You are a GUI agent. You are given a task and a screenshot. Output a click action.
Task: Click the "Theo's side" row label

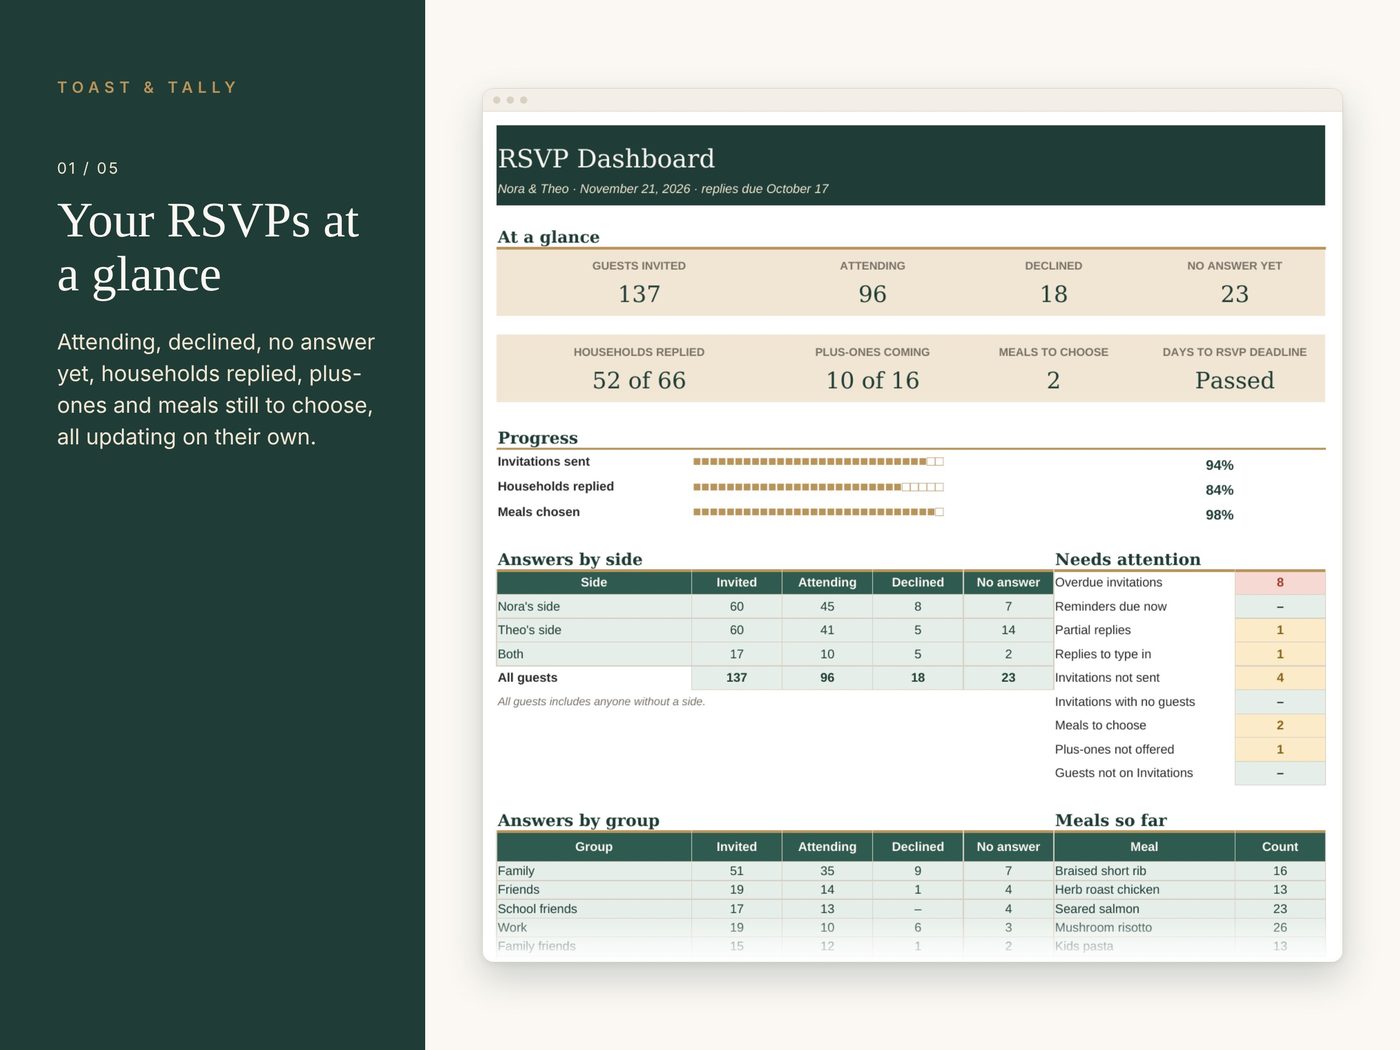click(530, 631)
